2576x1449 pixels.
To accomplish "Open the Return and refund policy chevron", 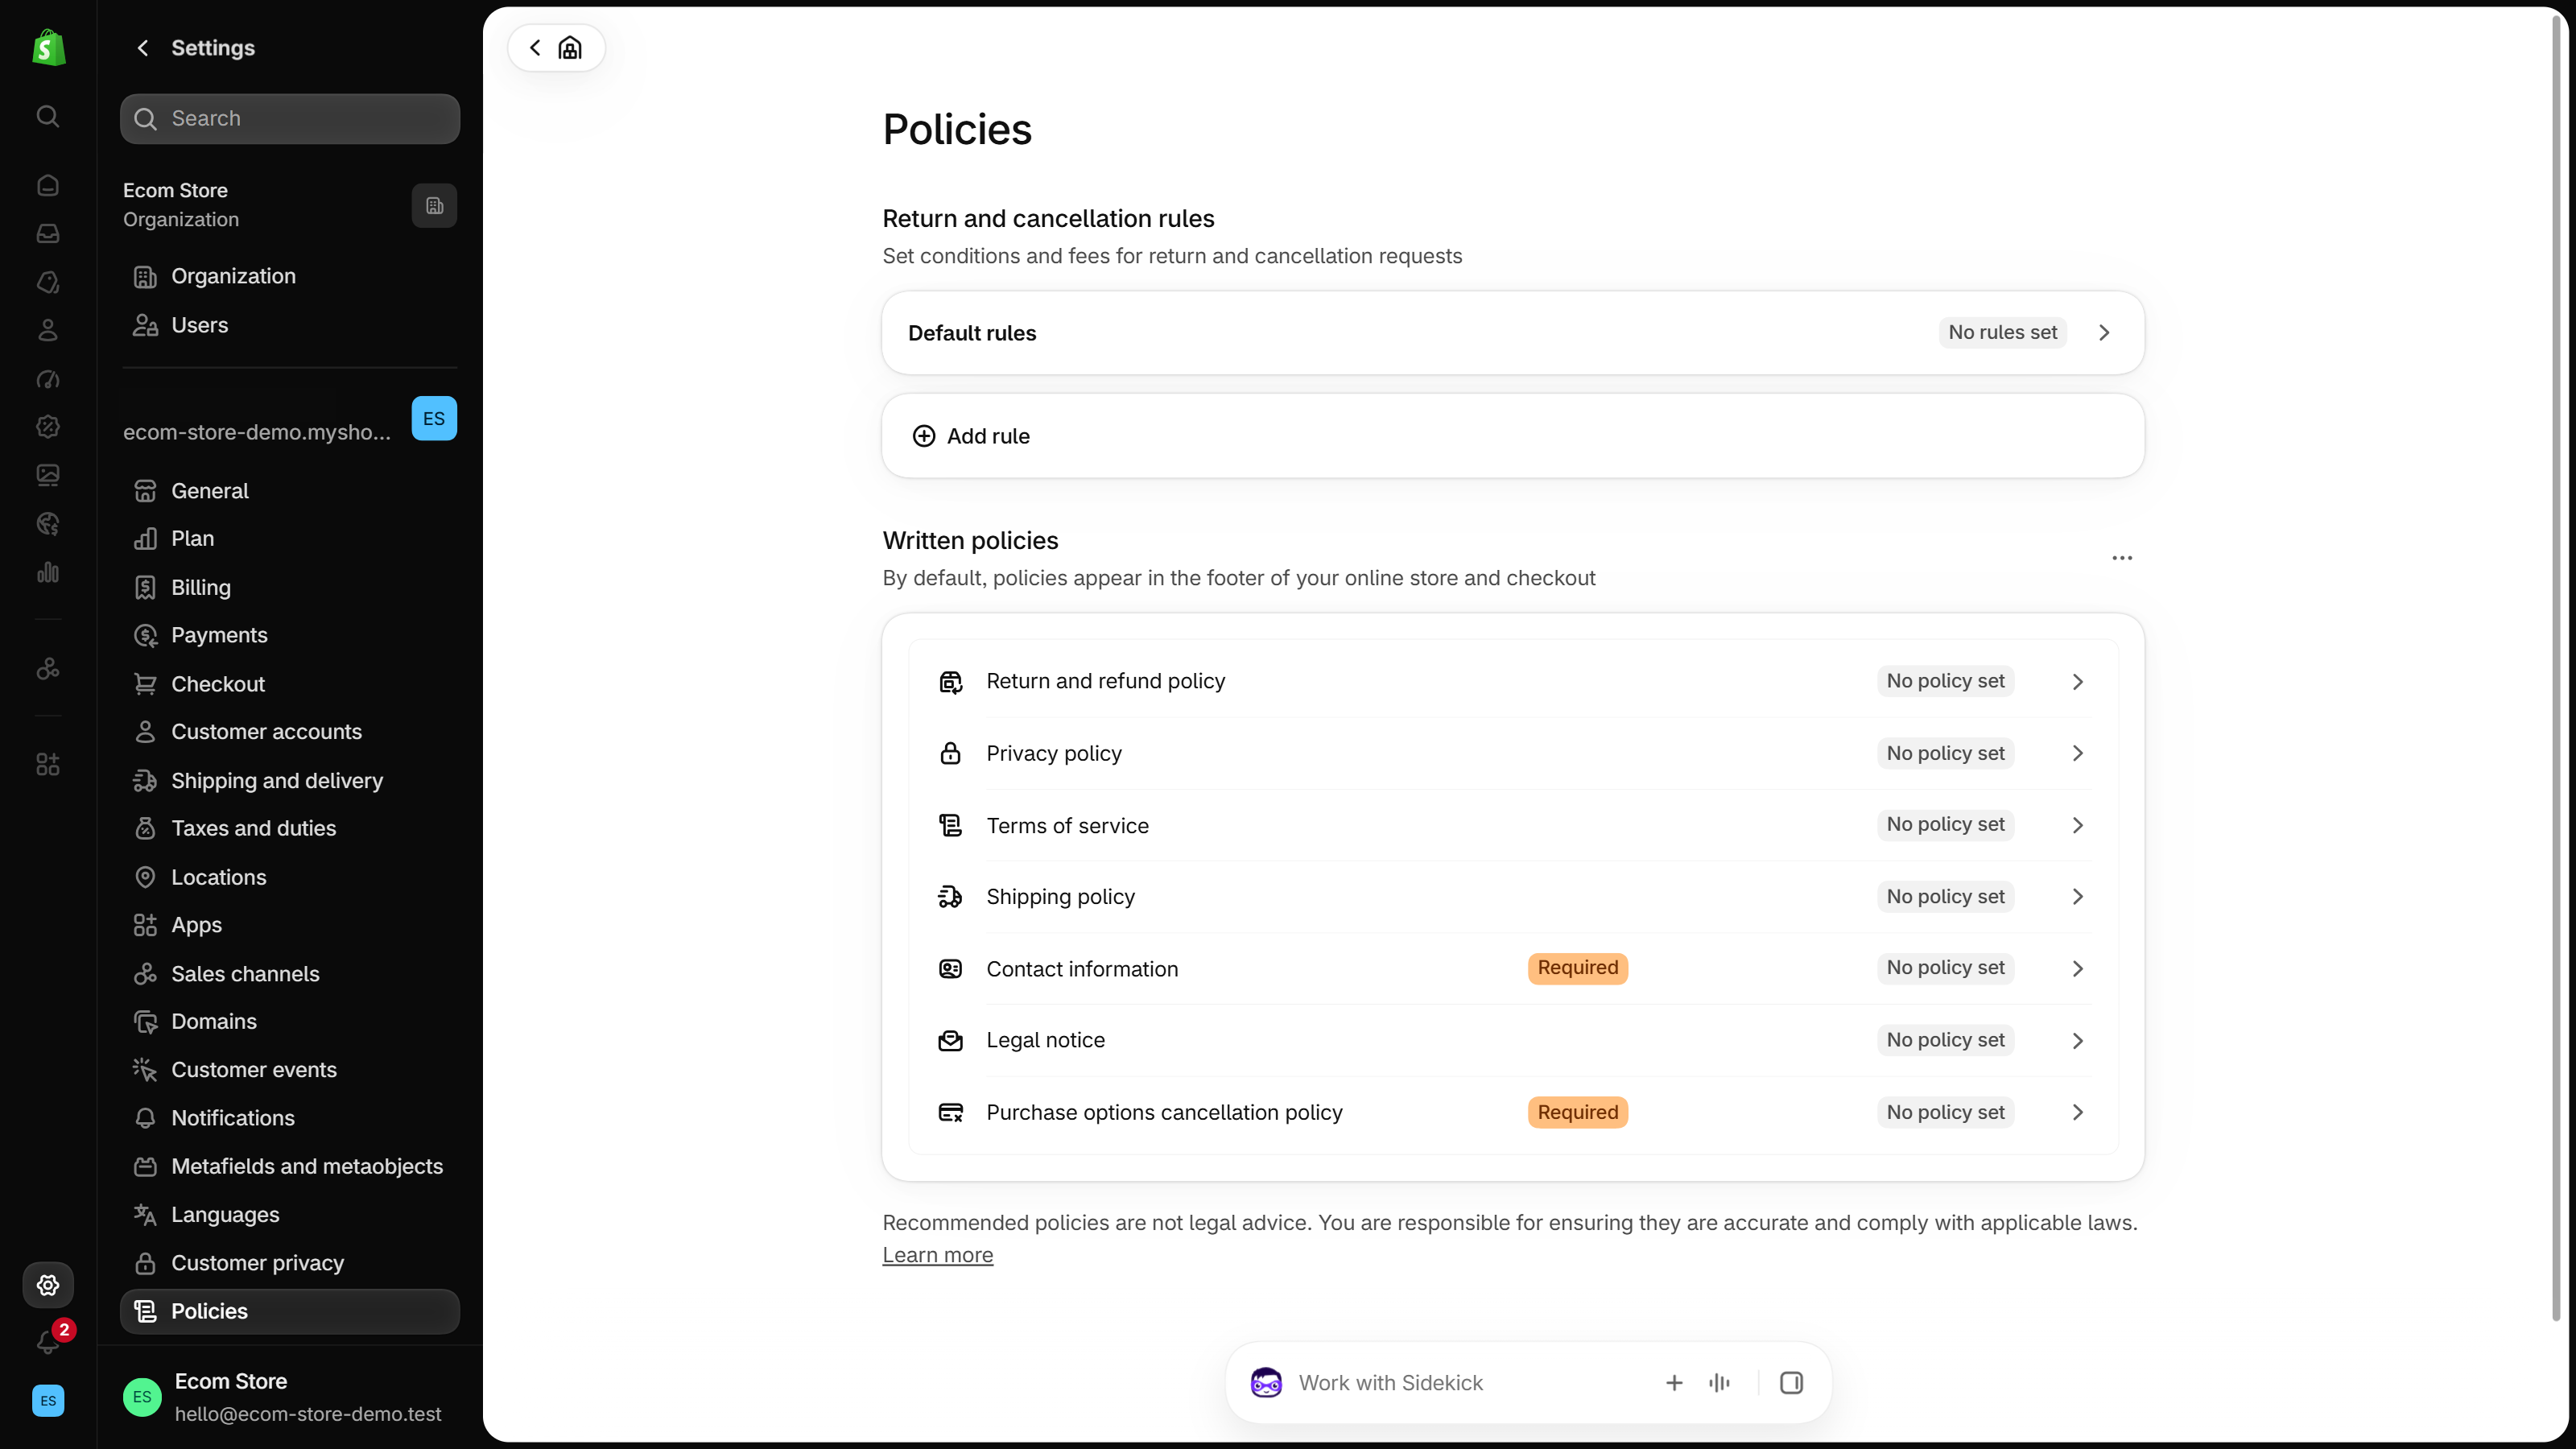I will point(2078,681).
